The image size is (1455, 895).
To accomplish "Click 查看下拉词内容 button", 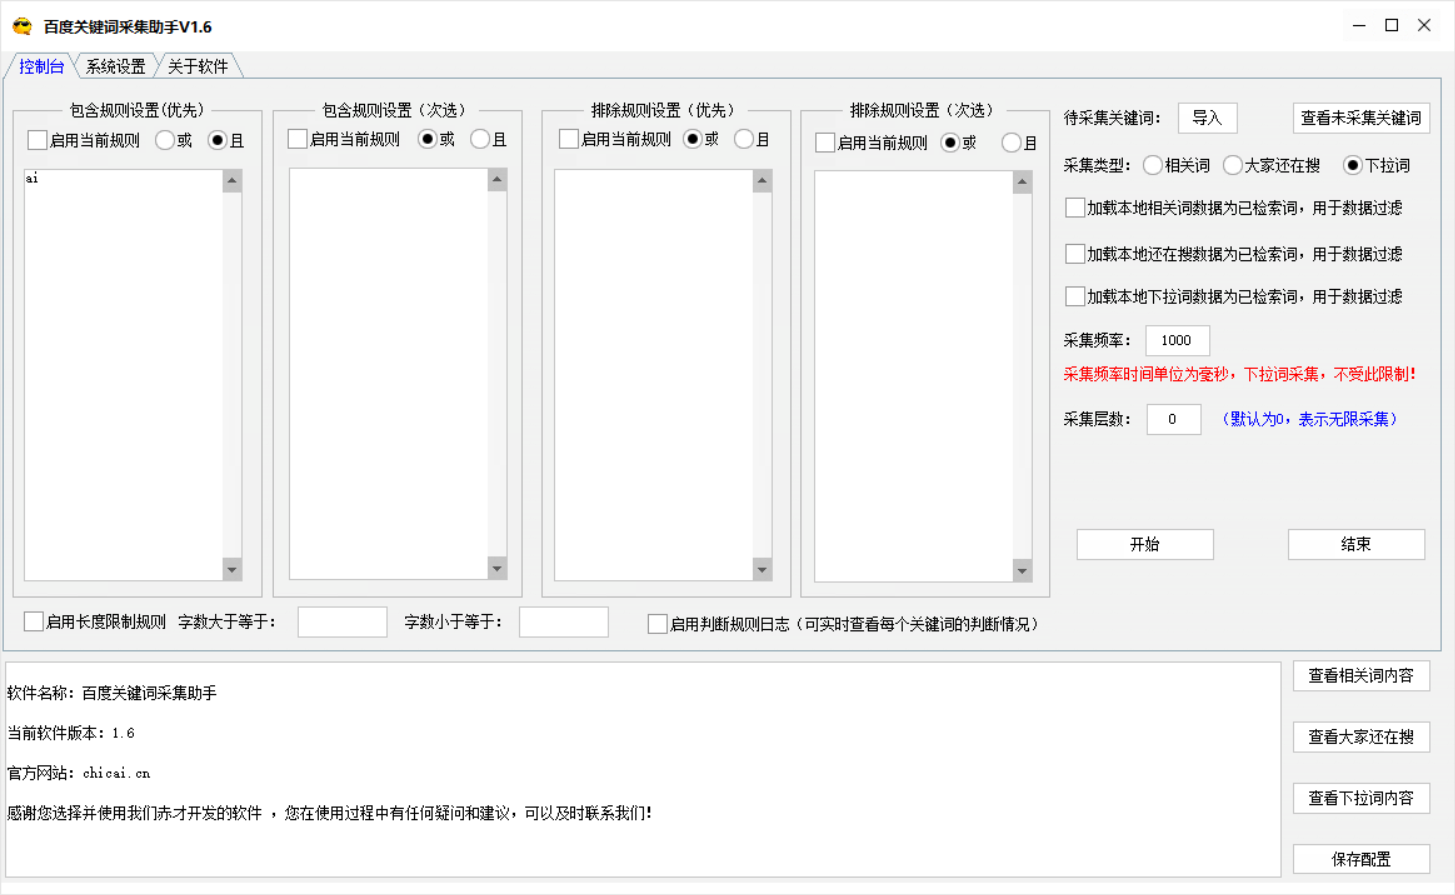I will [x=1361, y=798].
